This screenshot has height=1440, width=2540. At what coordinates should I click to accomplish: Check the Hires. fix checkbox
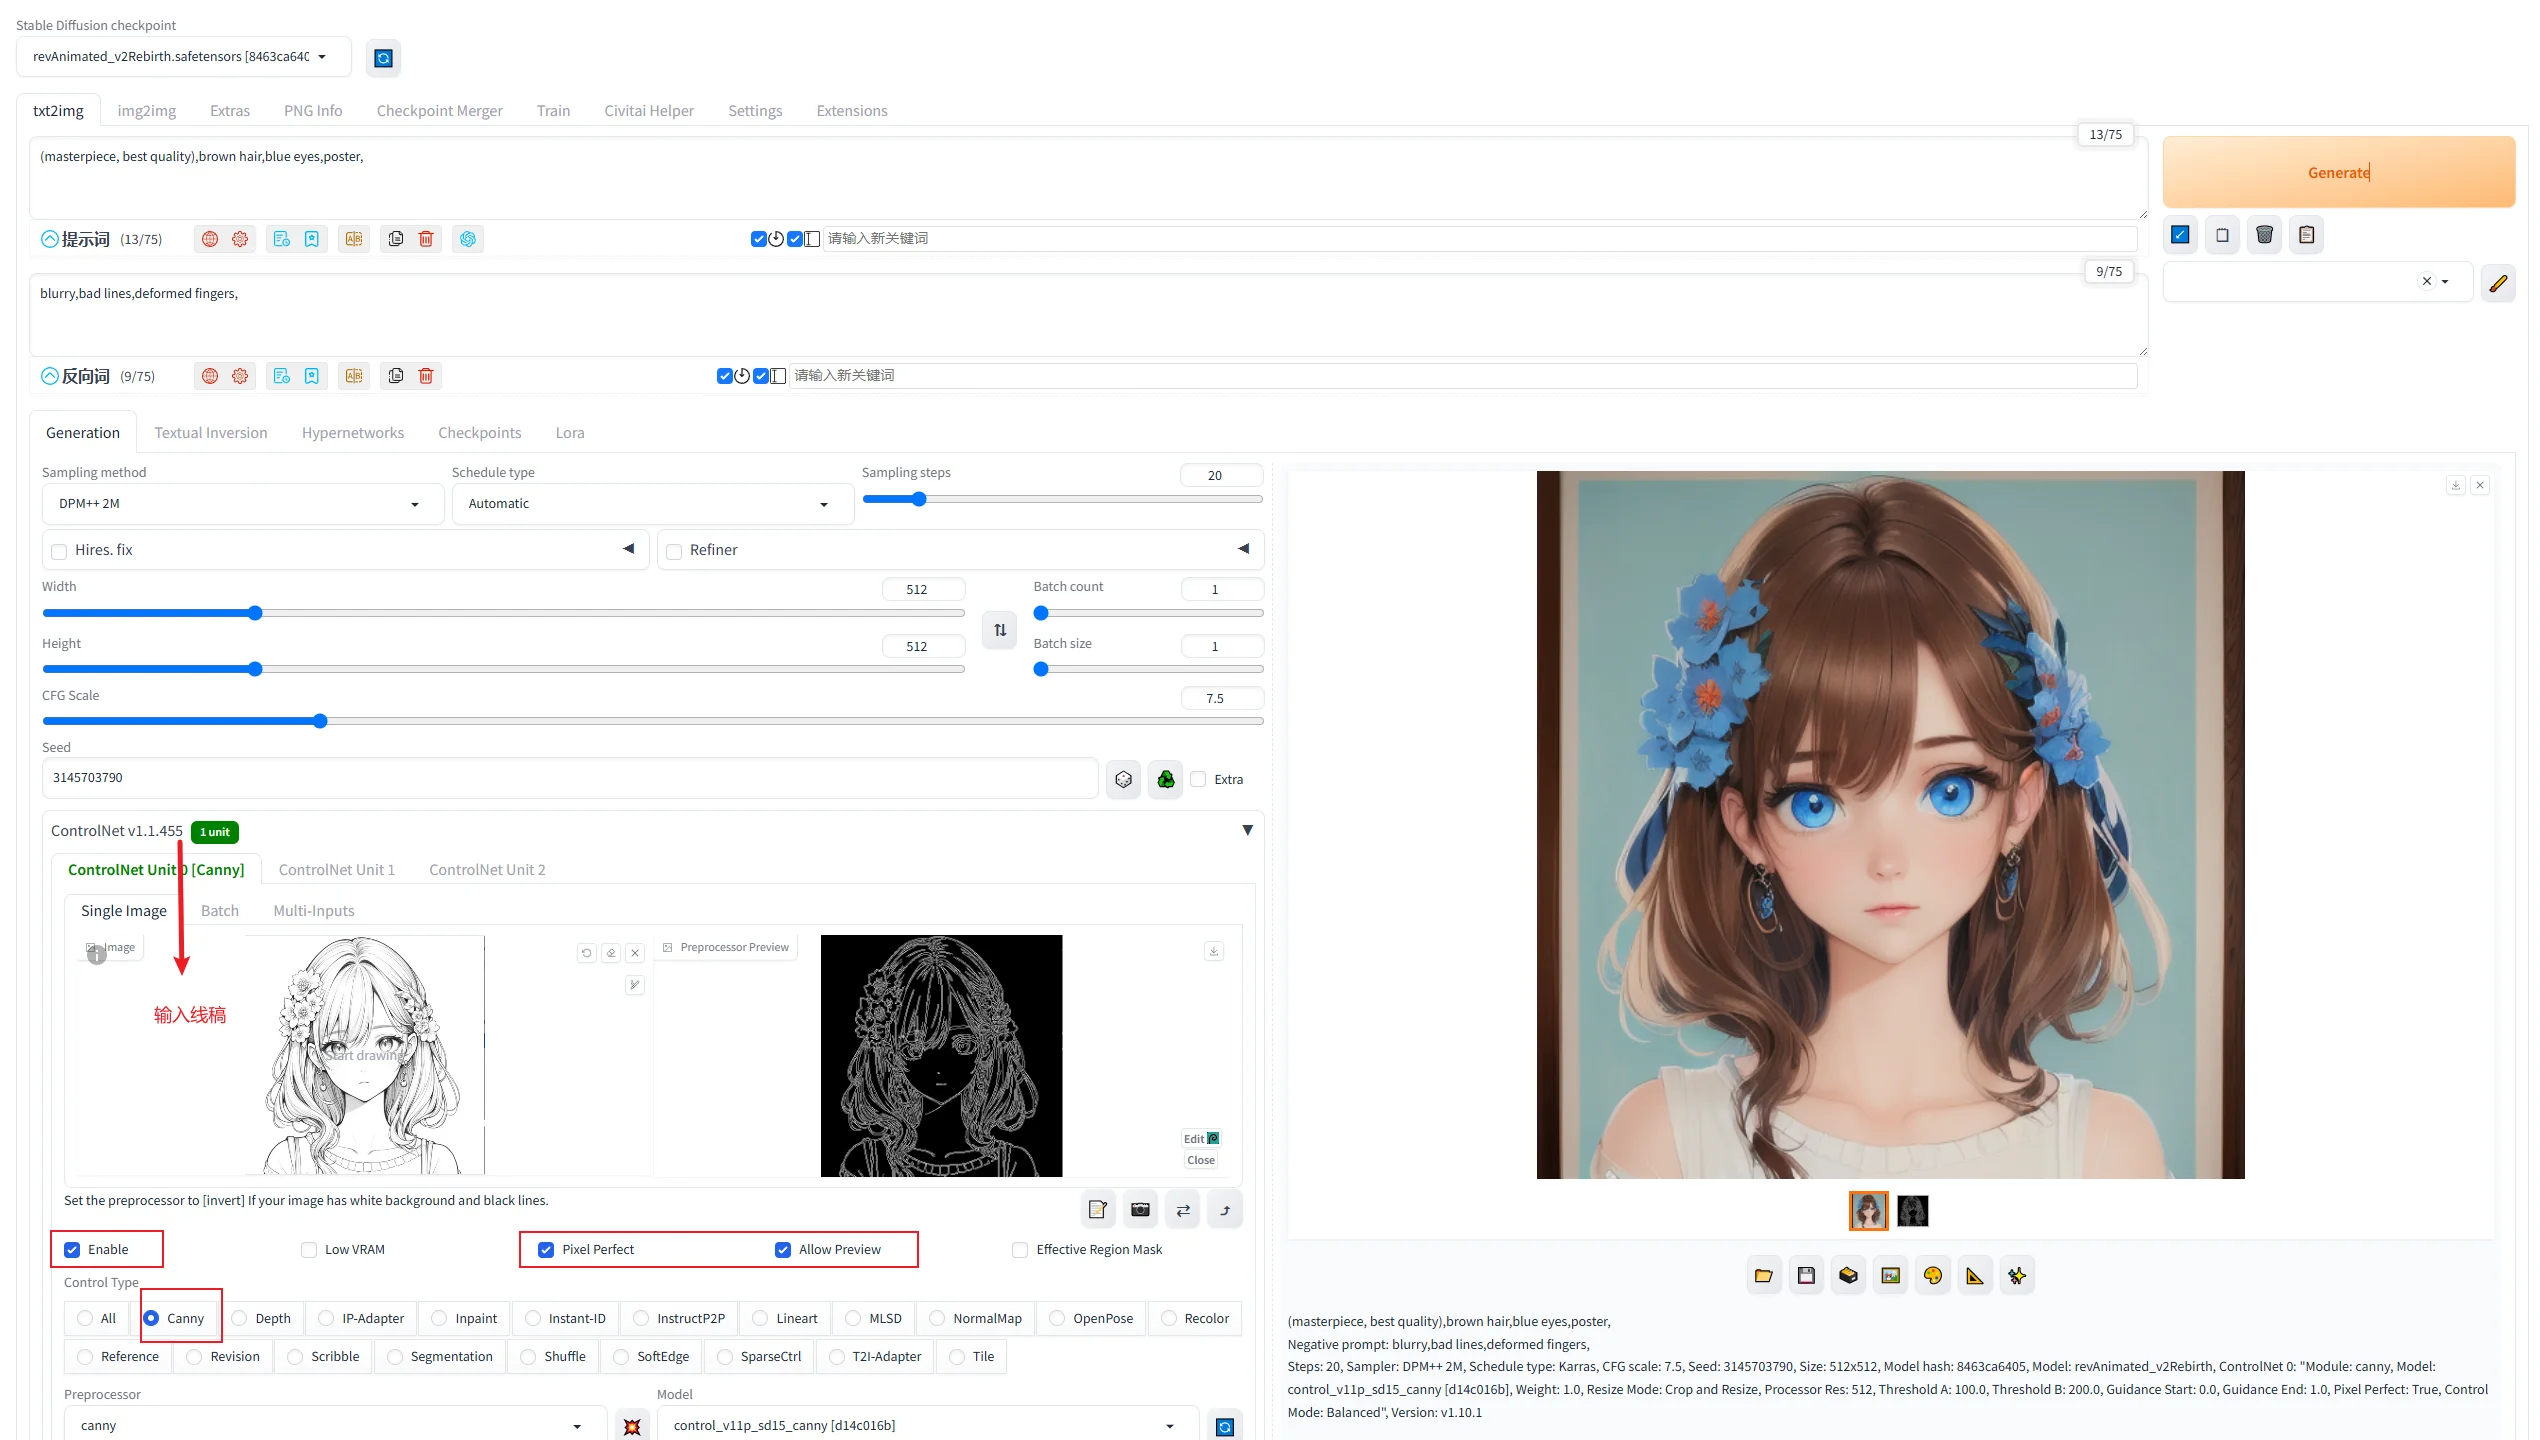tap(59, 551)
